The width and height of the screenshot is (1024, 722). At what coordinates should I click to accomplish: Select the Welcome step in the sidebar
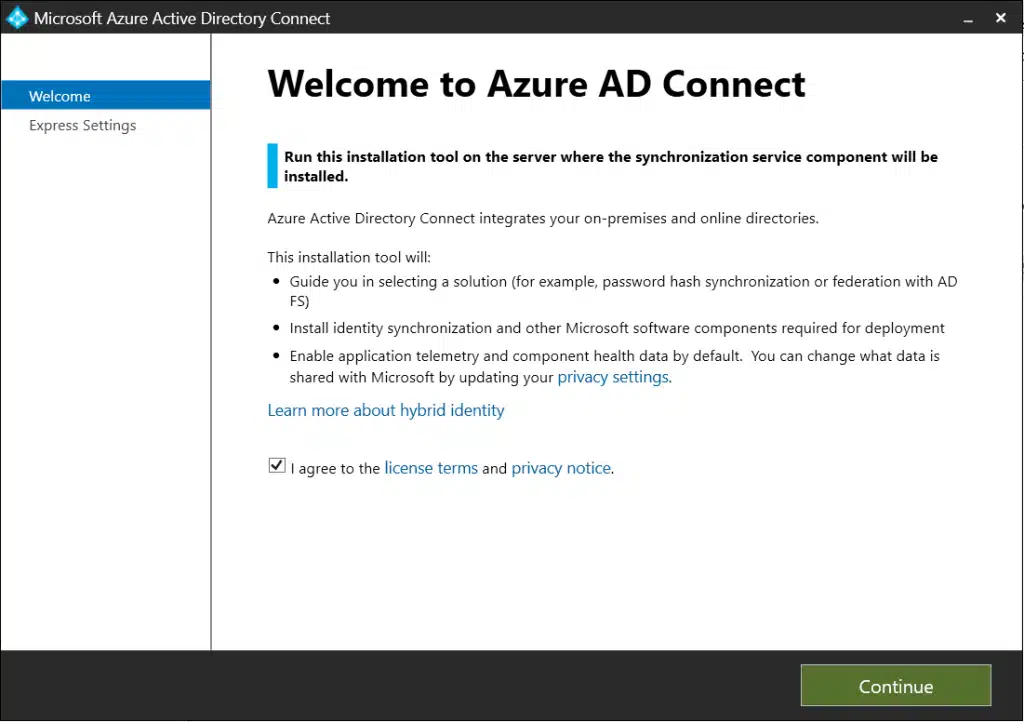click(x=60, y=96)
